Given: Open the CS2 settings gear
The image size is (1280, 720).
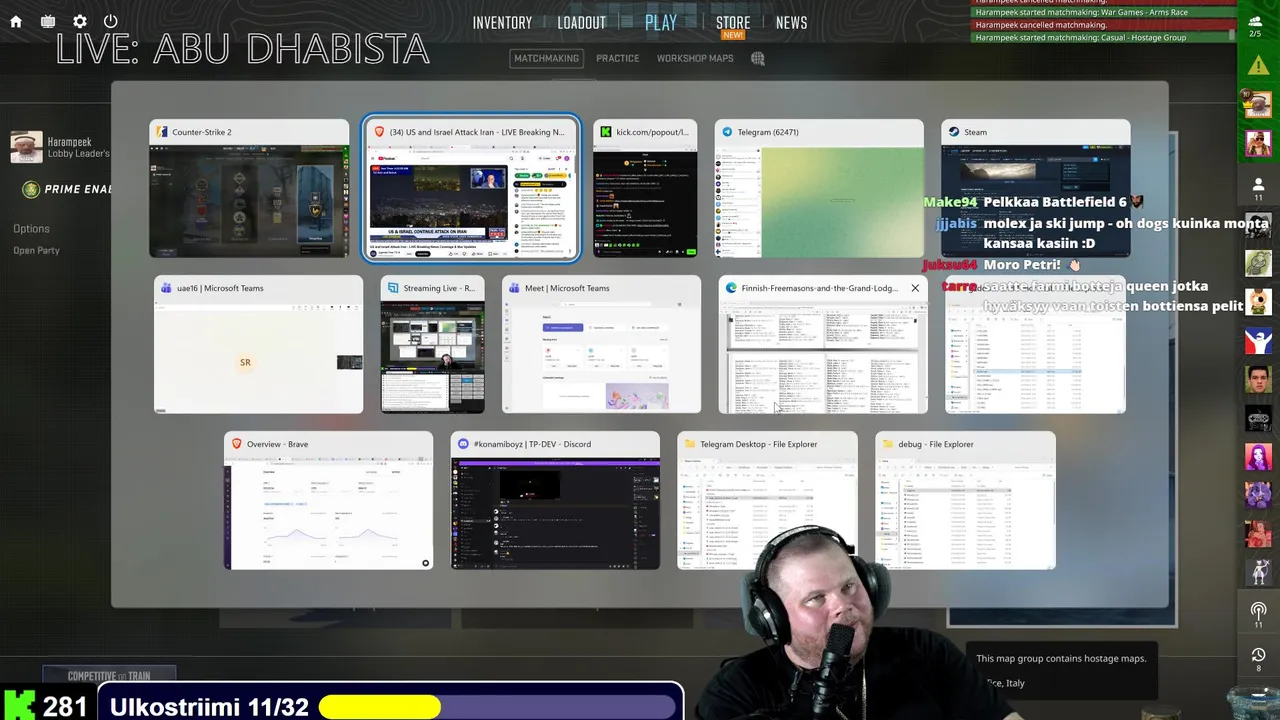Looking at the screenshot, I should [x=80, y=21].
